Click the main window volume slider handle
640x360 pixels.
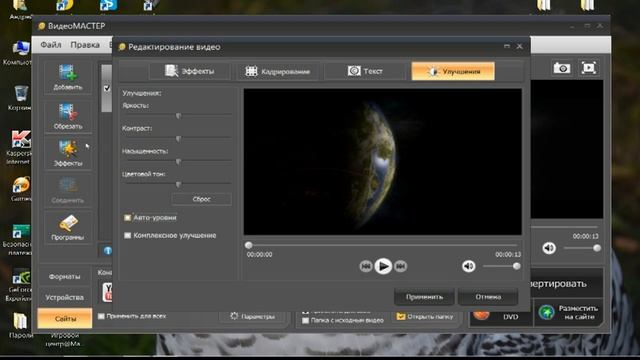pyautogui.click(x=597, y=248)
